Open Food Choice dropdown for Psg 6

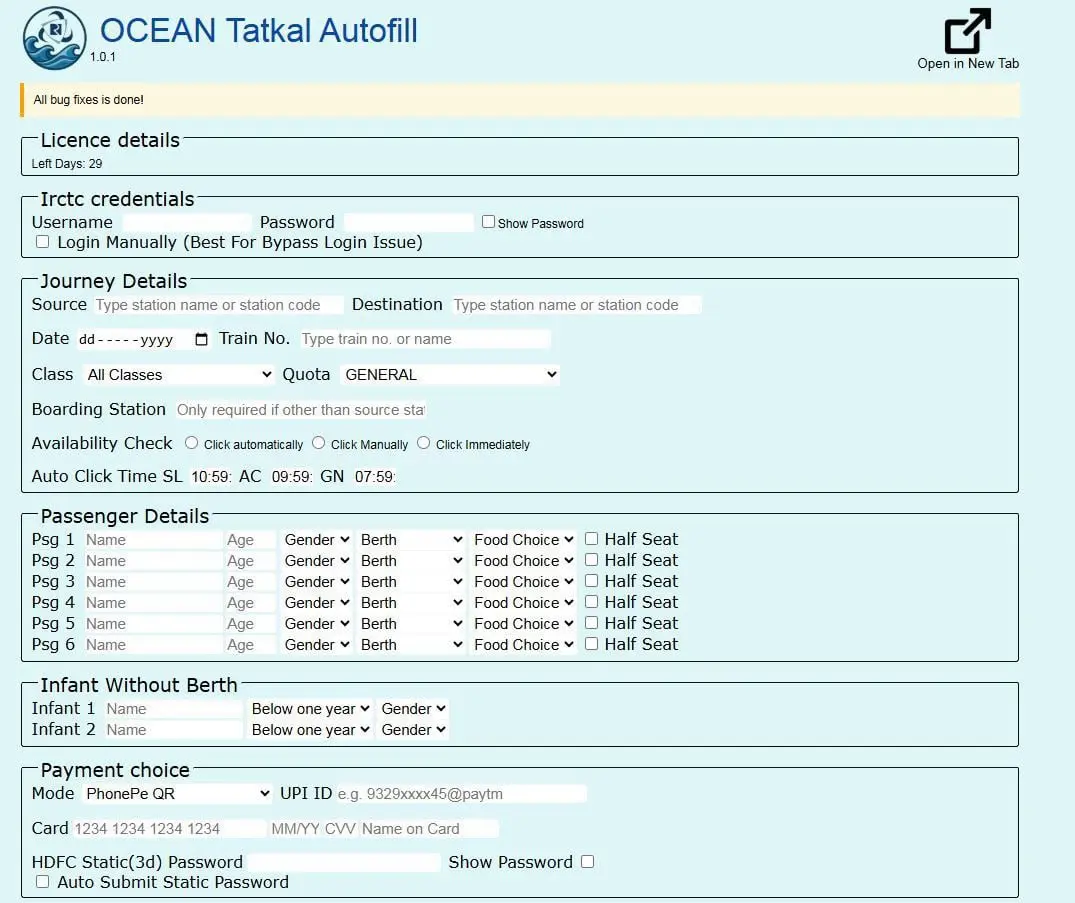(x=523, y=645)
